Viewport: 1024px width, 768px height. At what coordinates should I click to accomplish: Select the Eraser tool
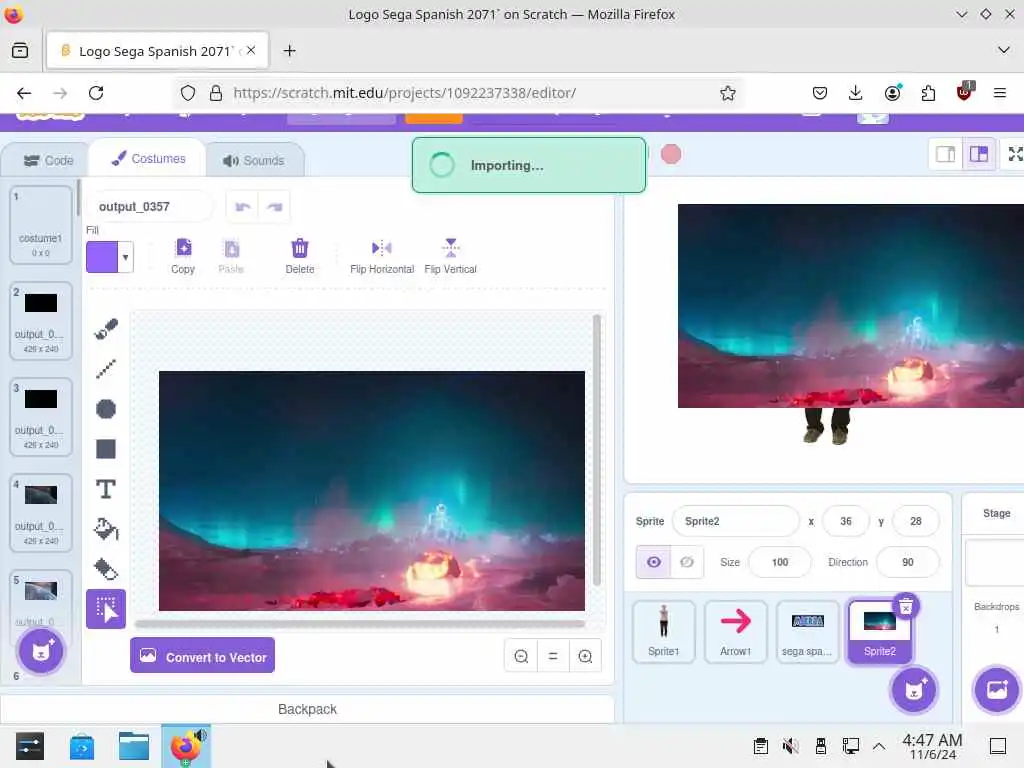(106, 569)
